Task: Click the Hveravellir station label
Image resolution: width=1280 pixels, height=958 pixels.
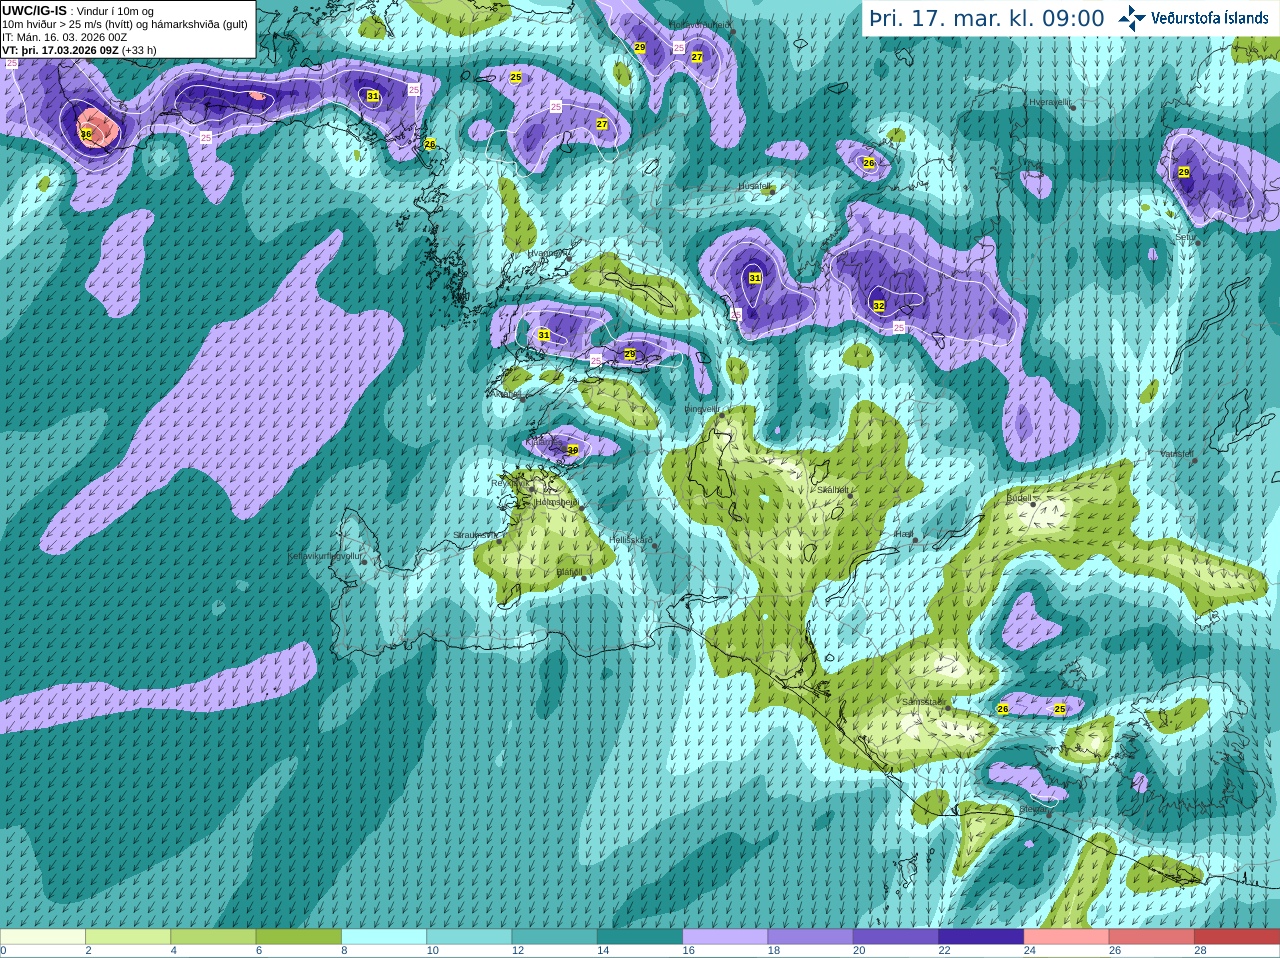Action: 1050,102
